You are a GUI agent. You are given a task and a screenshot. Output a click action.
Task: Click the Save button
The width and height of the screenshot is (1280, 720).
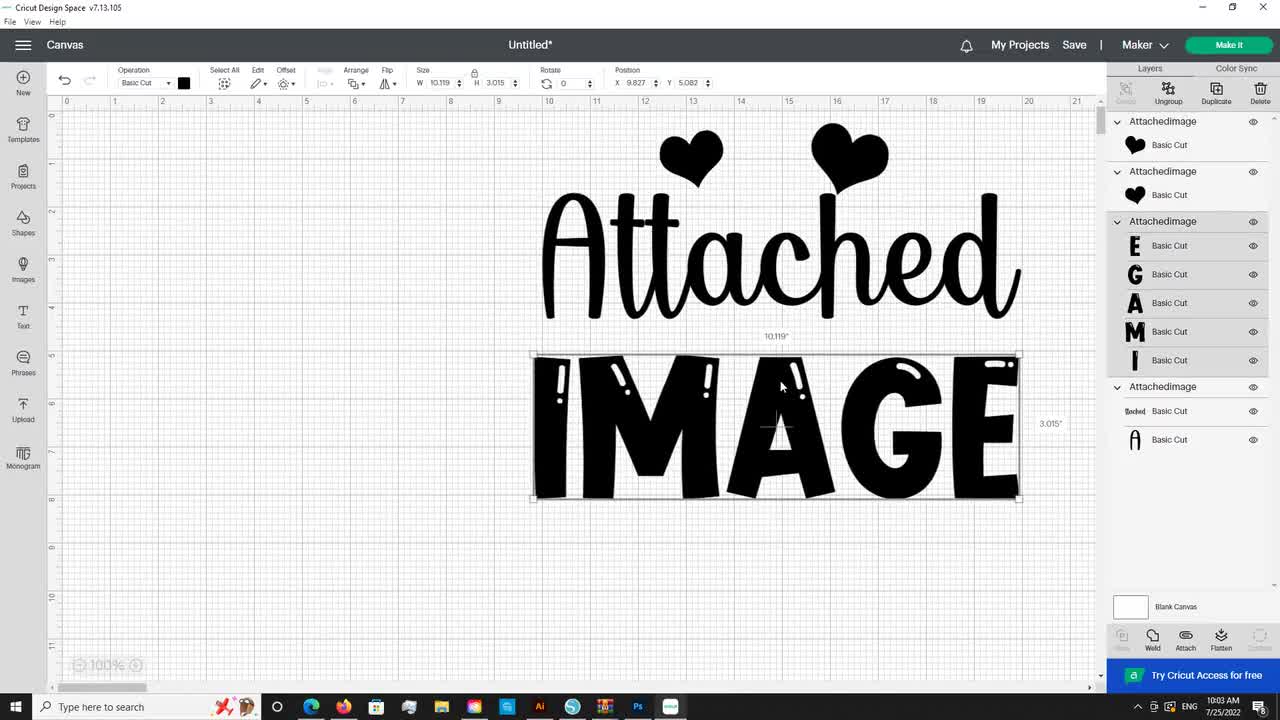click(1074, 45)
